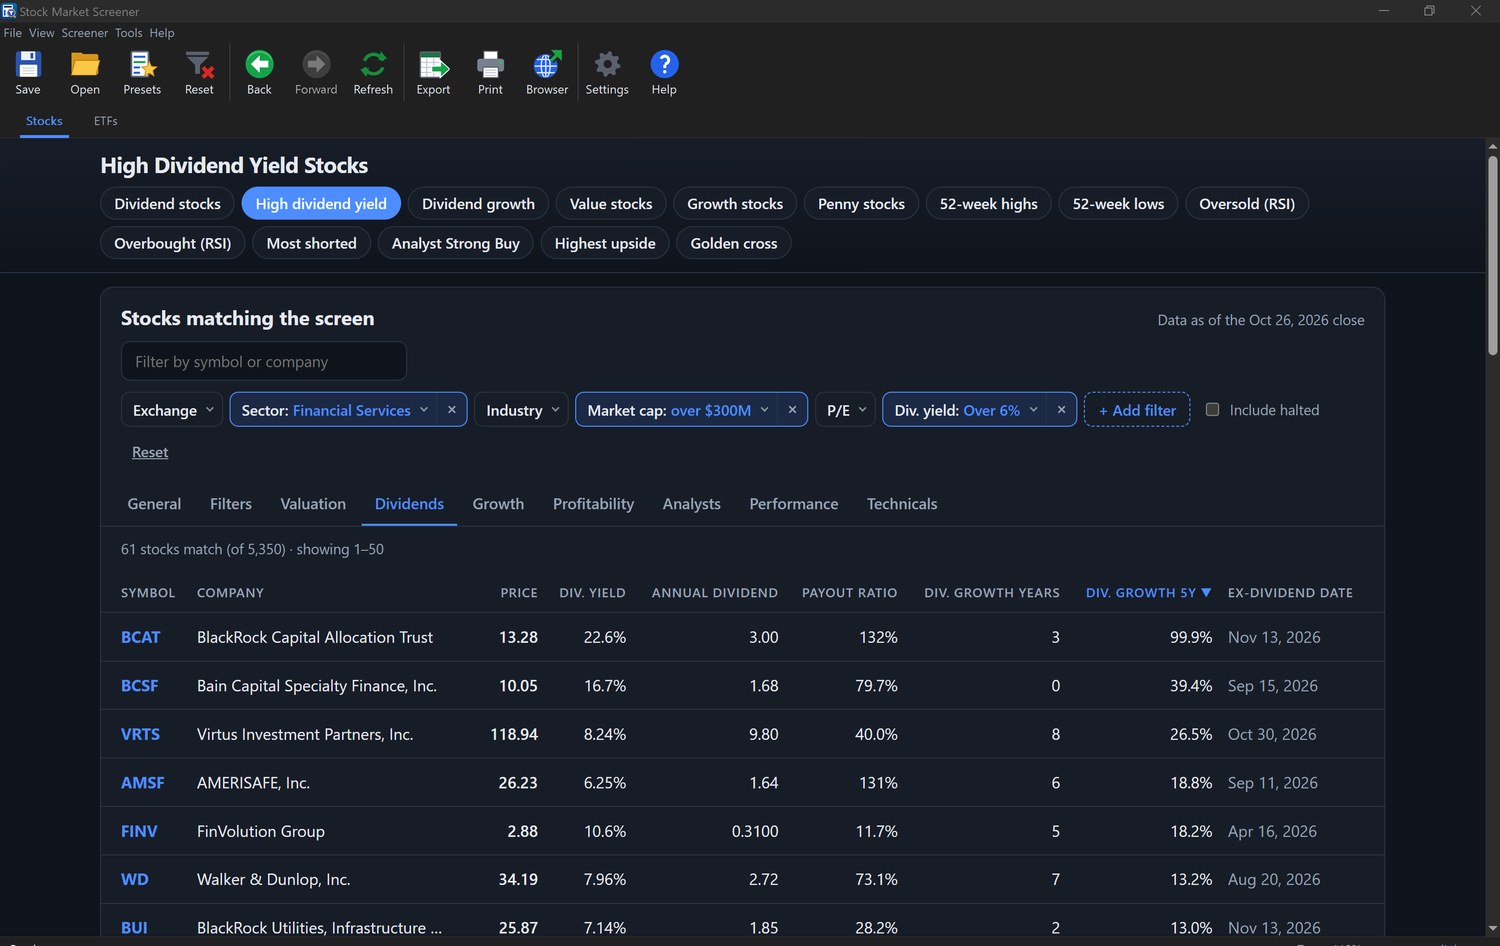
Task: Open the Sector: Financial Services dropdown
Action: pos(335,410)
